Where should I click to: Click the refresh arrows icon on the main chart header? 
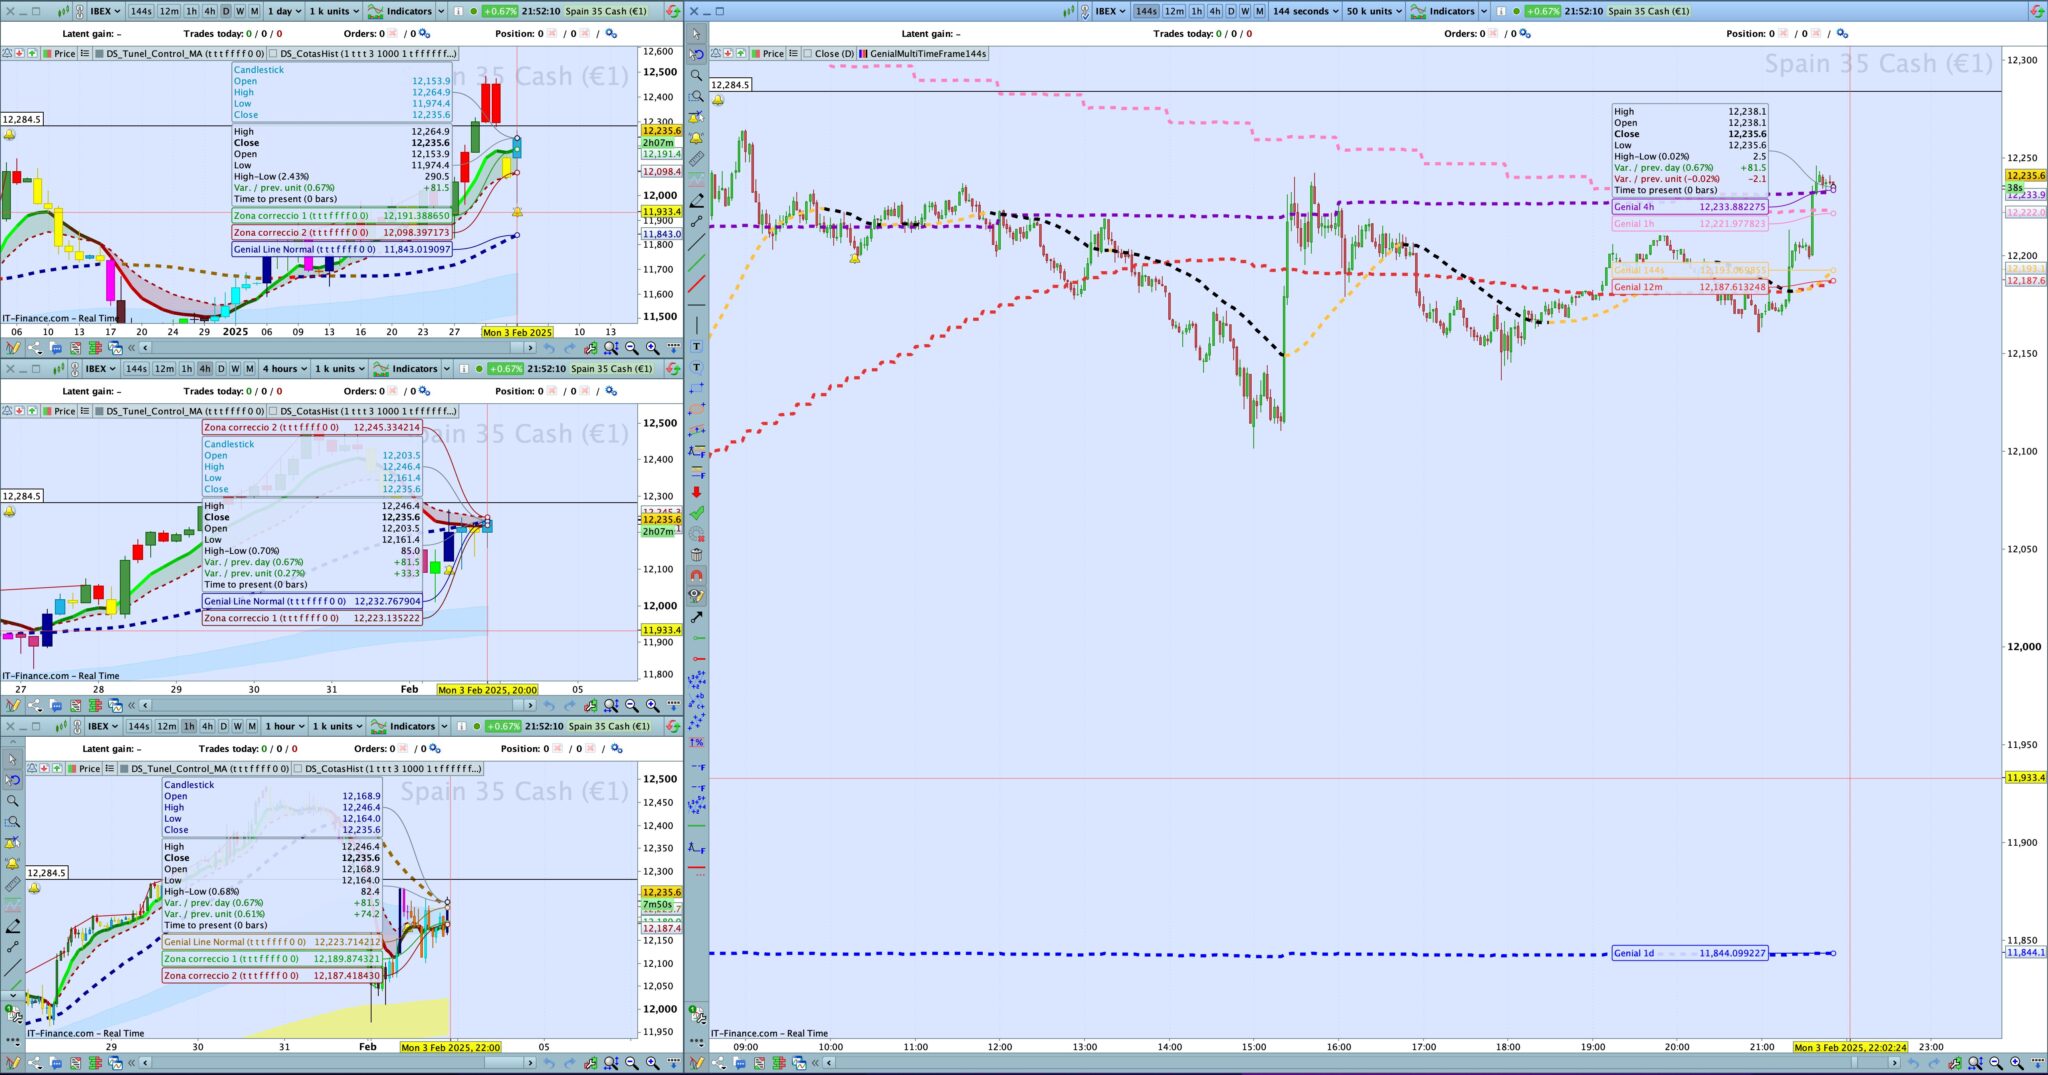[2035, 11]
